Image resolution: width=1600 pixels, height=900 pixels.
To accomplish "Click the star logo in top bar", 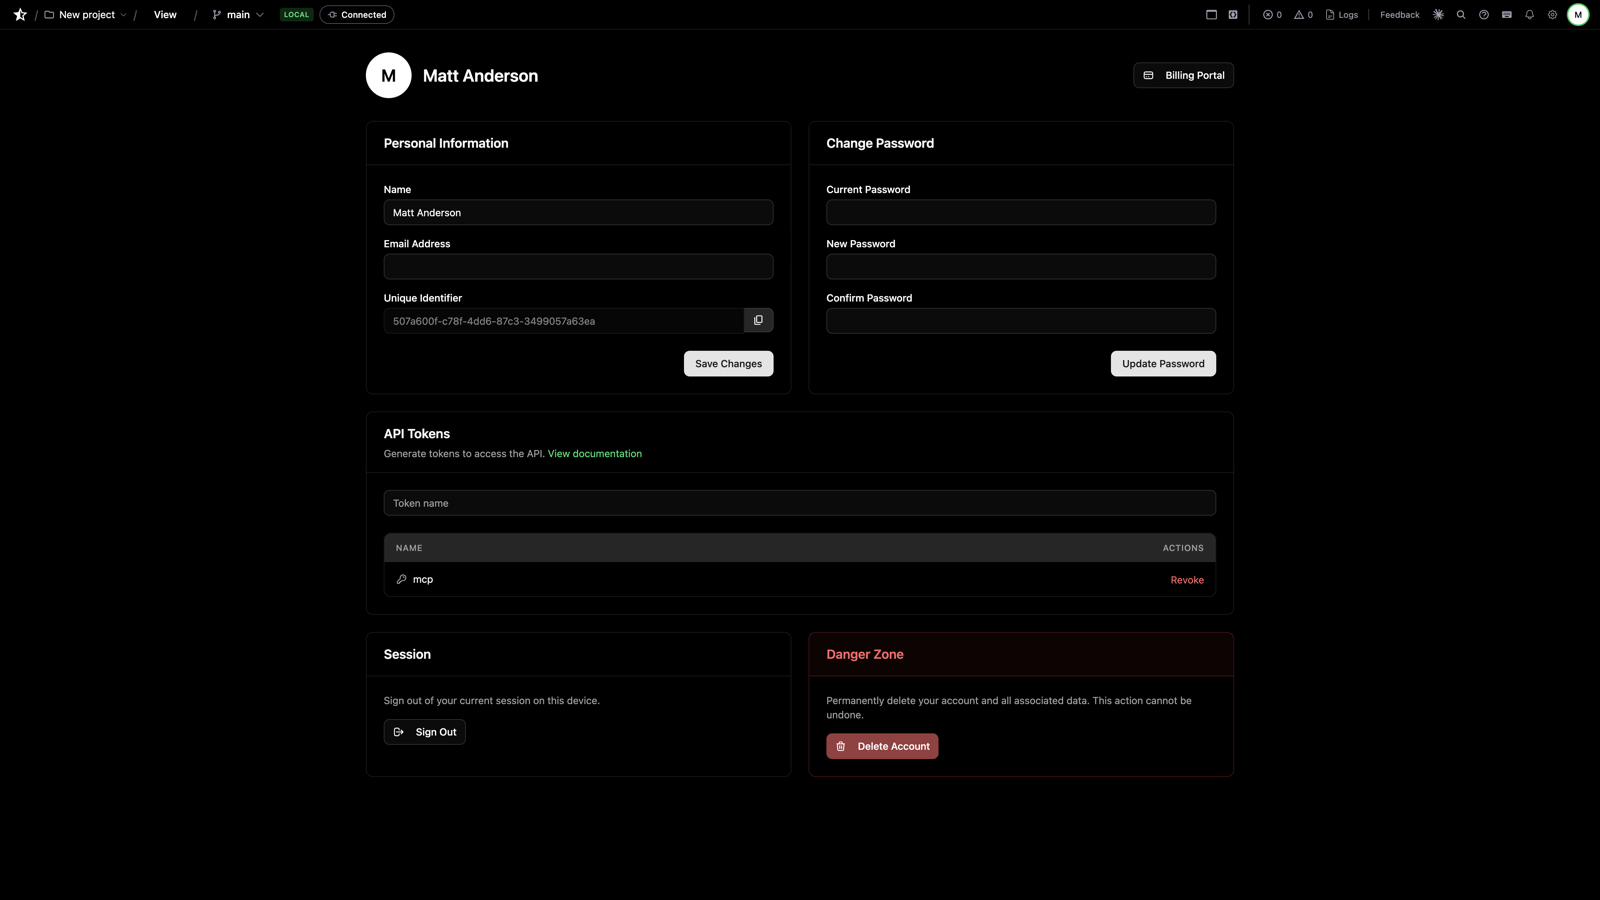I will point(19,14).
